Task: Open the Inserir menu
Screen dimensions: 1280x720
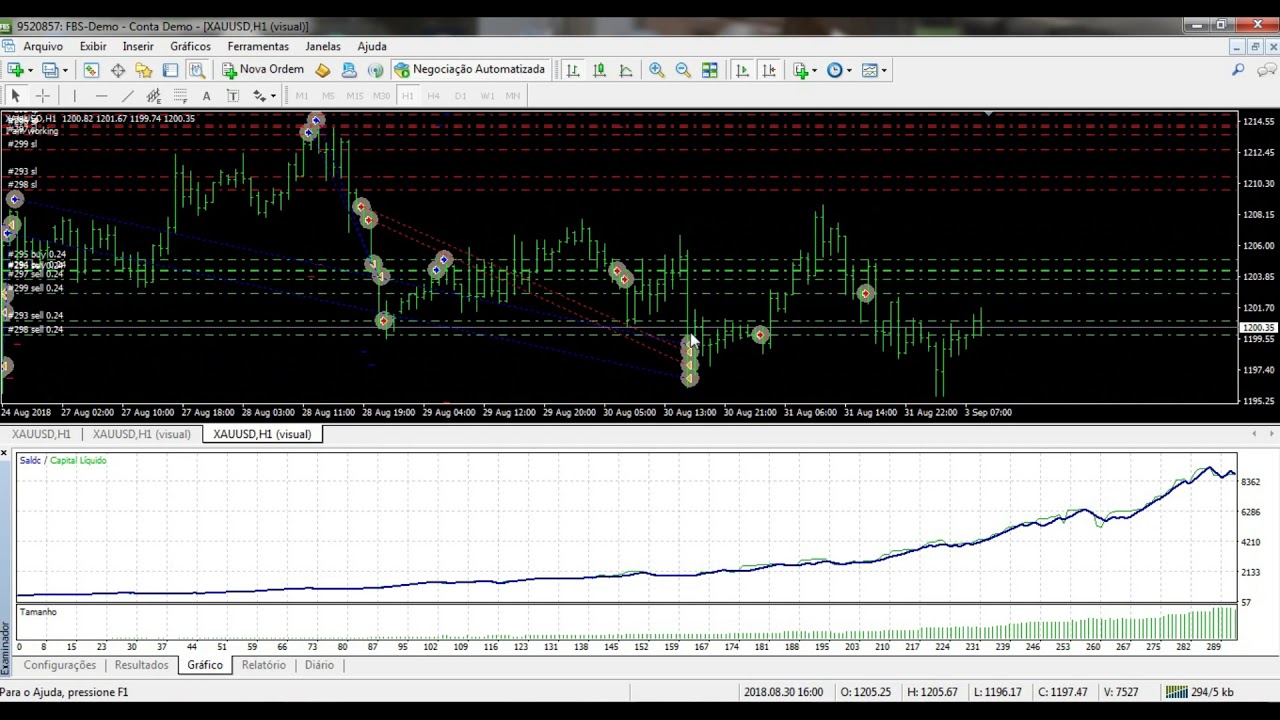Action: coord(138,46)
